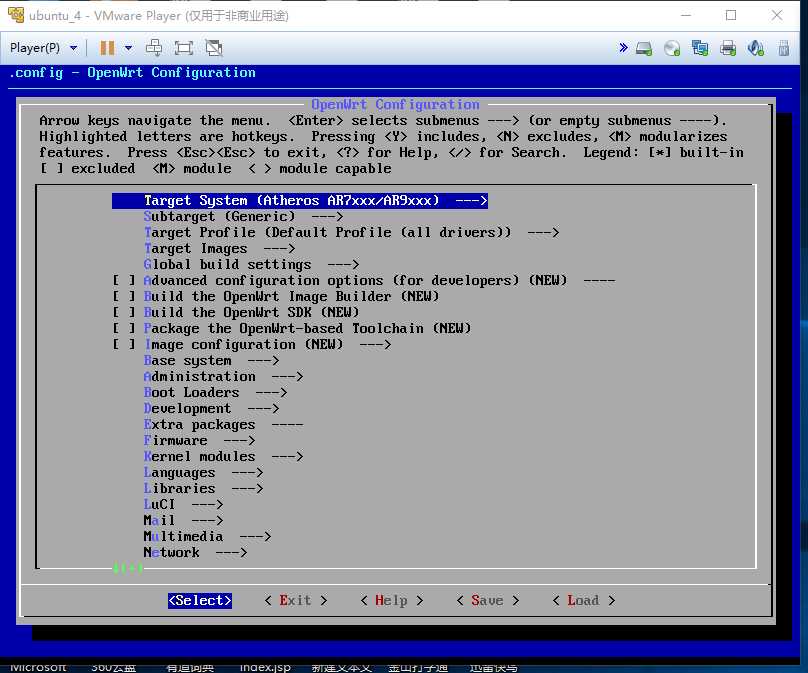Click the CD/DVD drive device icon
This screenshot has width=808, height=673.
coord(672,48)
